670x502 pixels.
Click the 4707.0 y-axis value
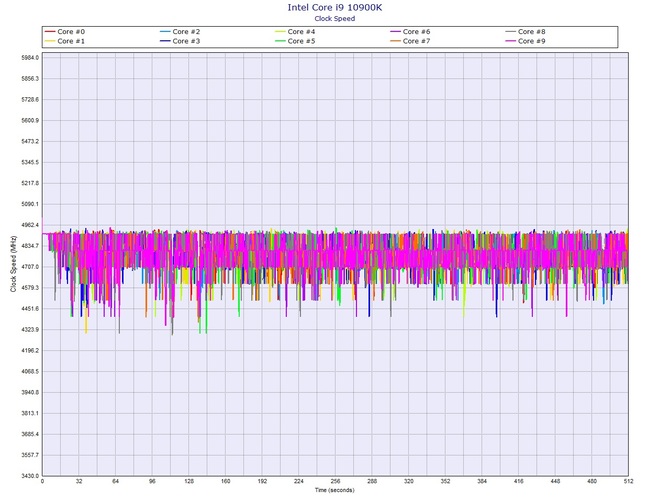(30, 267)
